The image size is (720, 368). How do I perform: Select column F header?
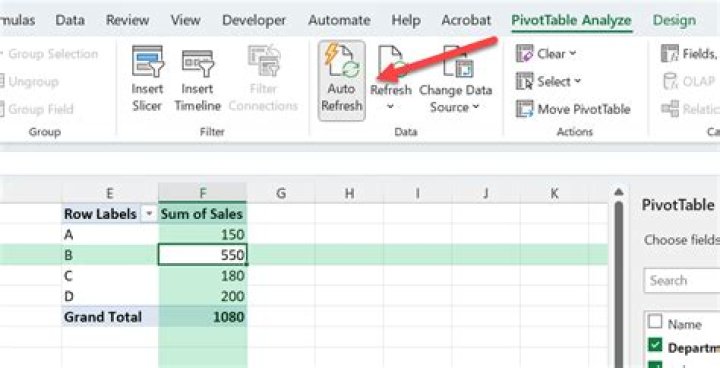(202, 193)
